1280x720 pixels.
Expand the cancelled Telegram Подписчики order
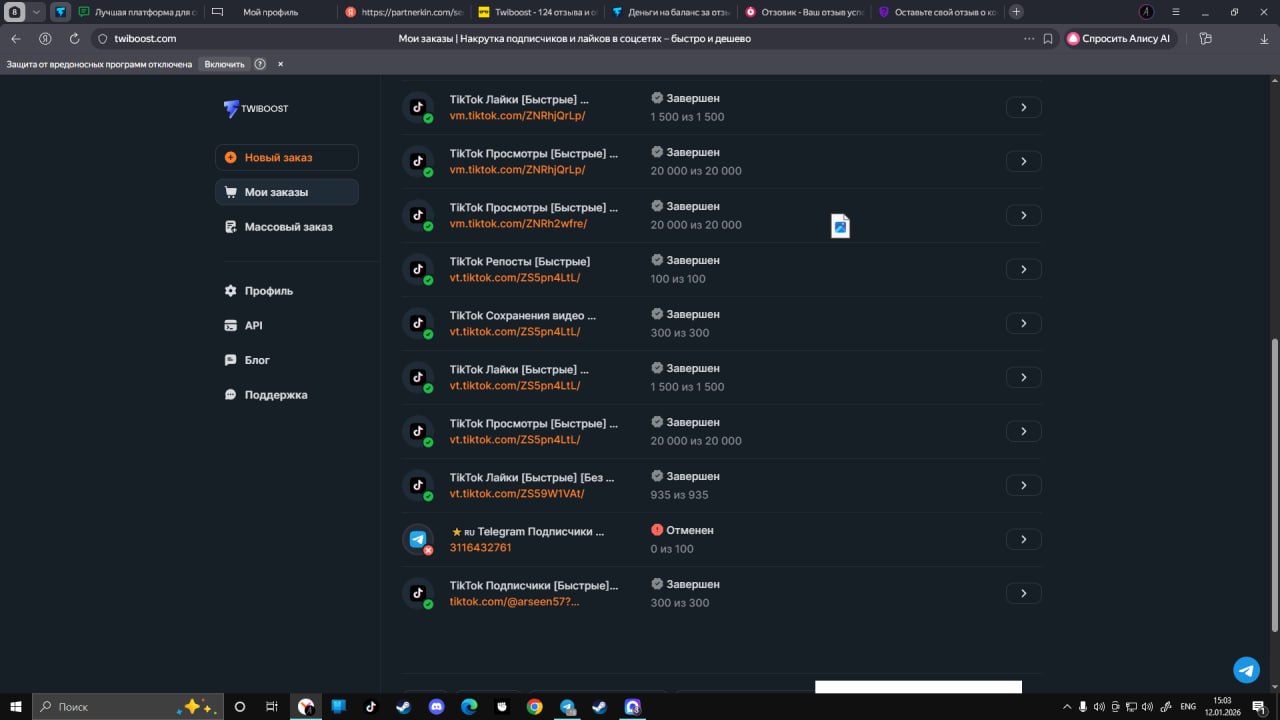(x=1023, y=539)
